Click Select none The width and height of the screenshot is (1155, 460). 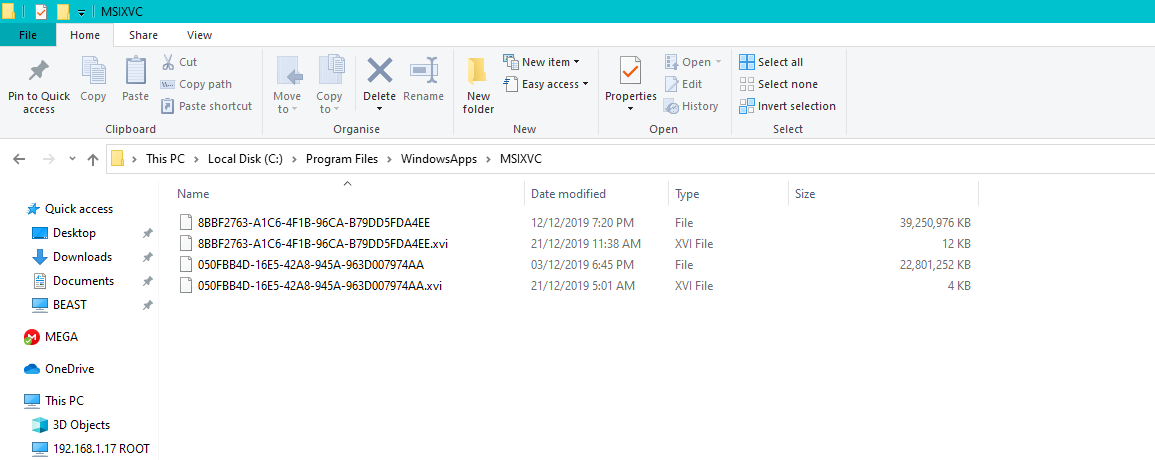(x=779, y=84)
